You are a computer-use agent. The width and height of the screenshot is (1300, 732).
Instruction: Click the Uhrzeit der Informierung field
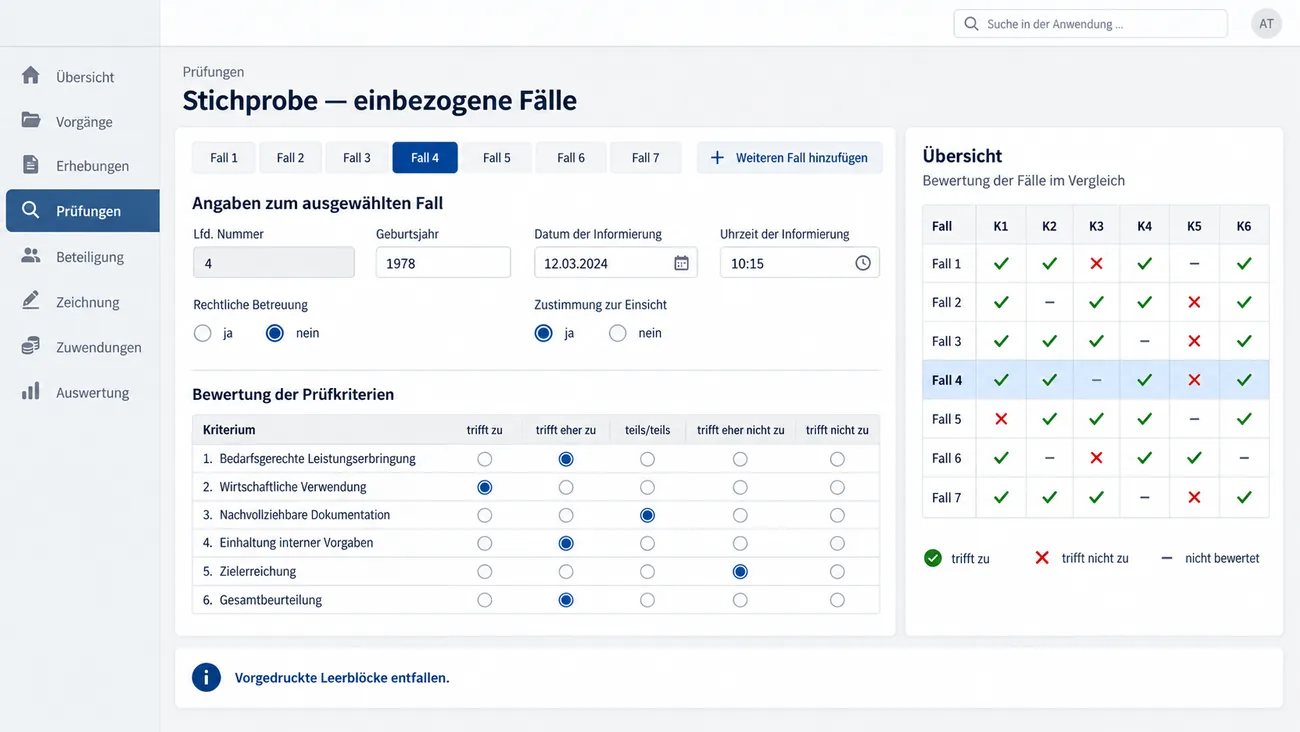point(800,263)
